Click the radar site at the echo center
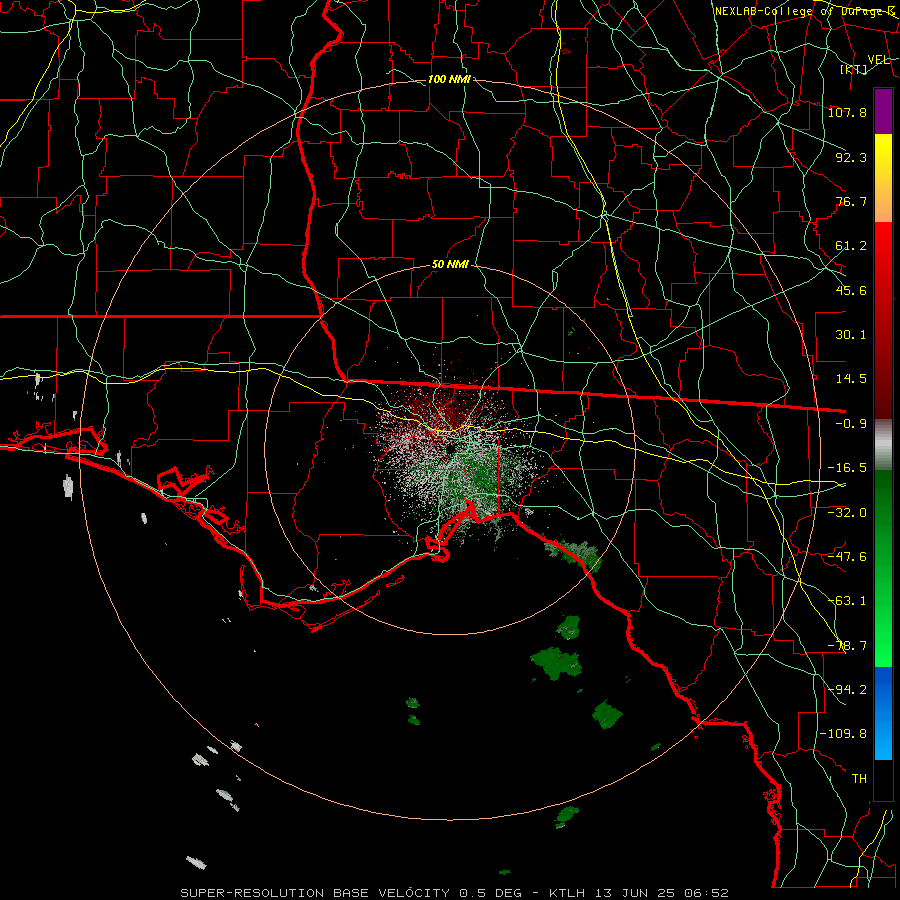 click(451, 449)
